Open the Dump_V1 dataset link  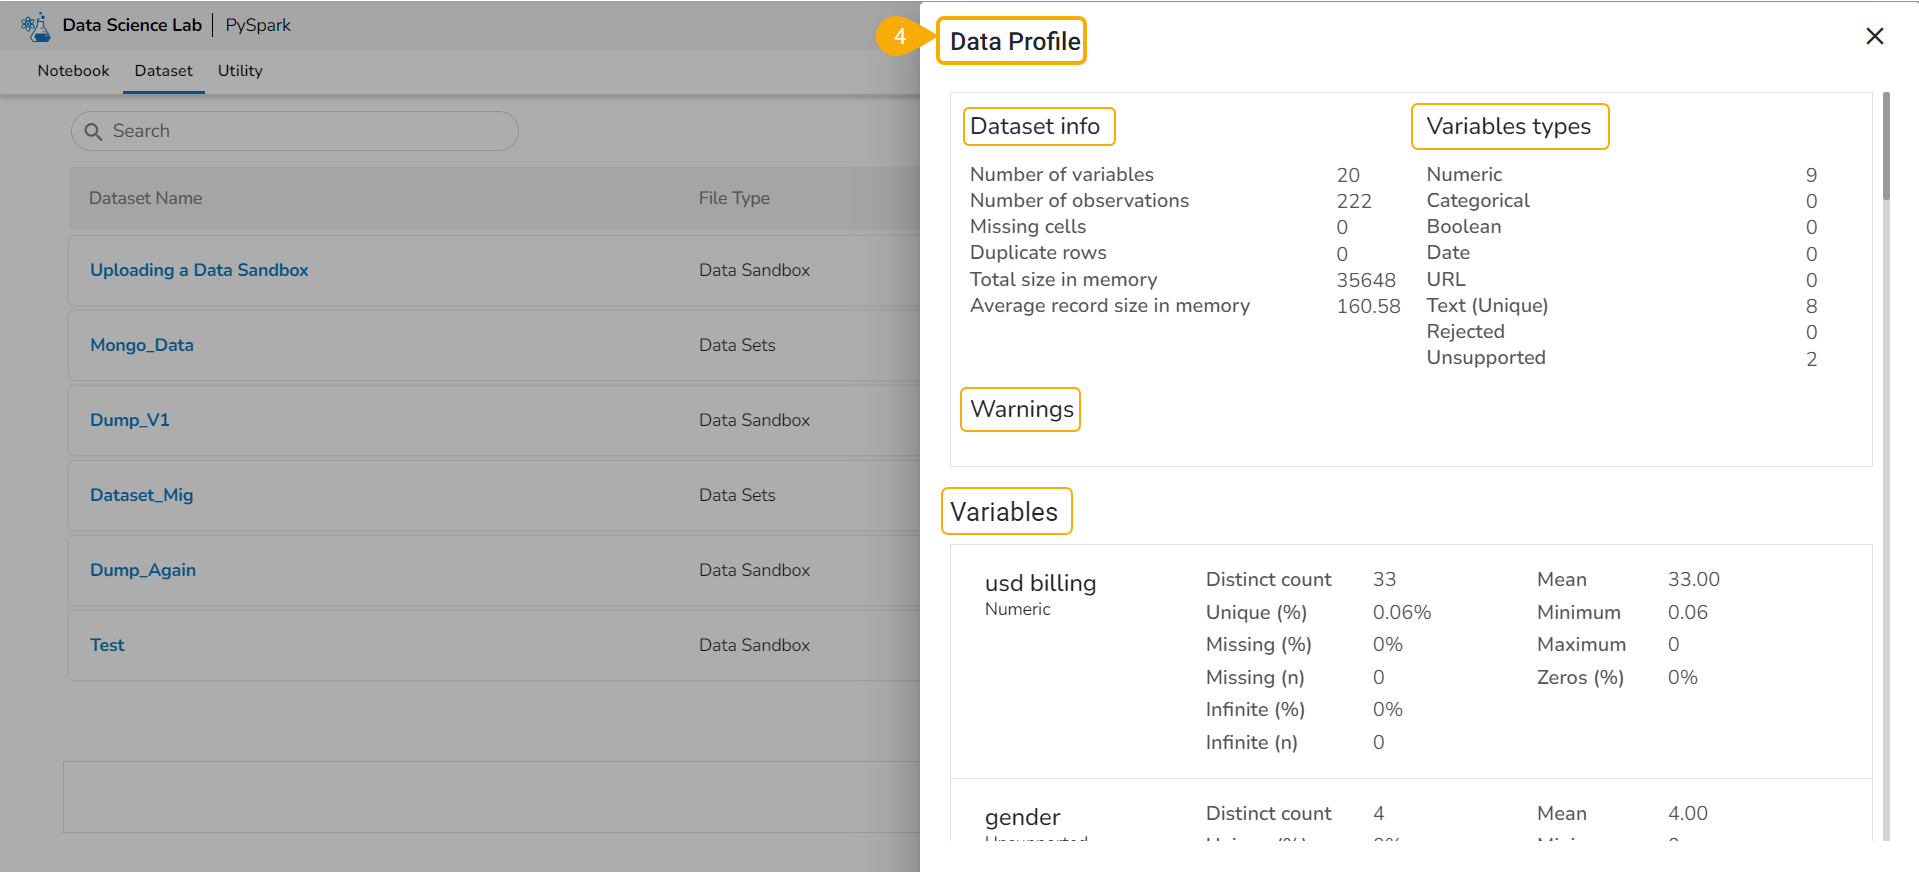point(130,420)
